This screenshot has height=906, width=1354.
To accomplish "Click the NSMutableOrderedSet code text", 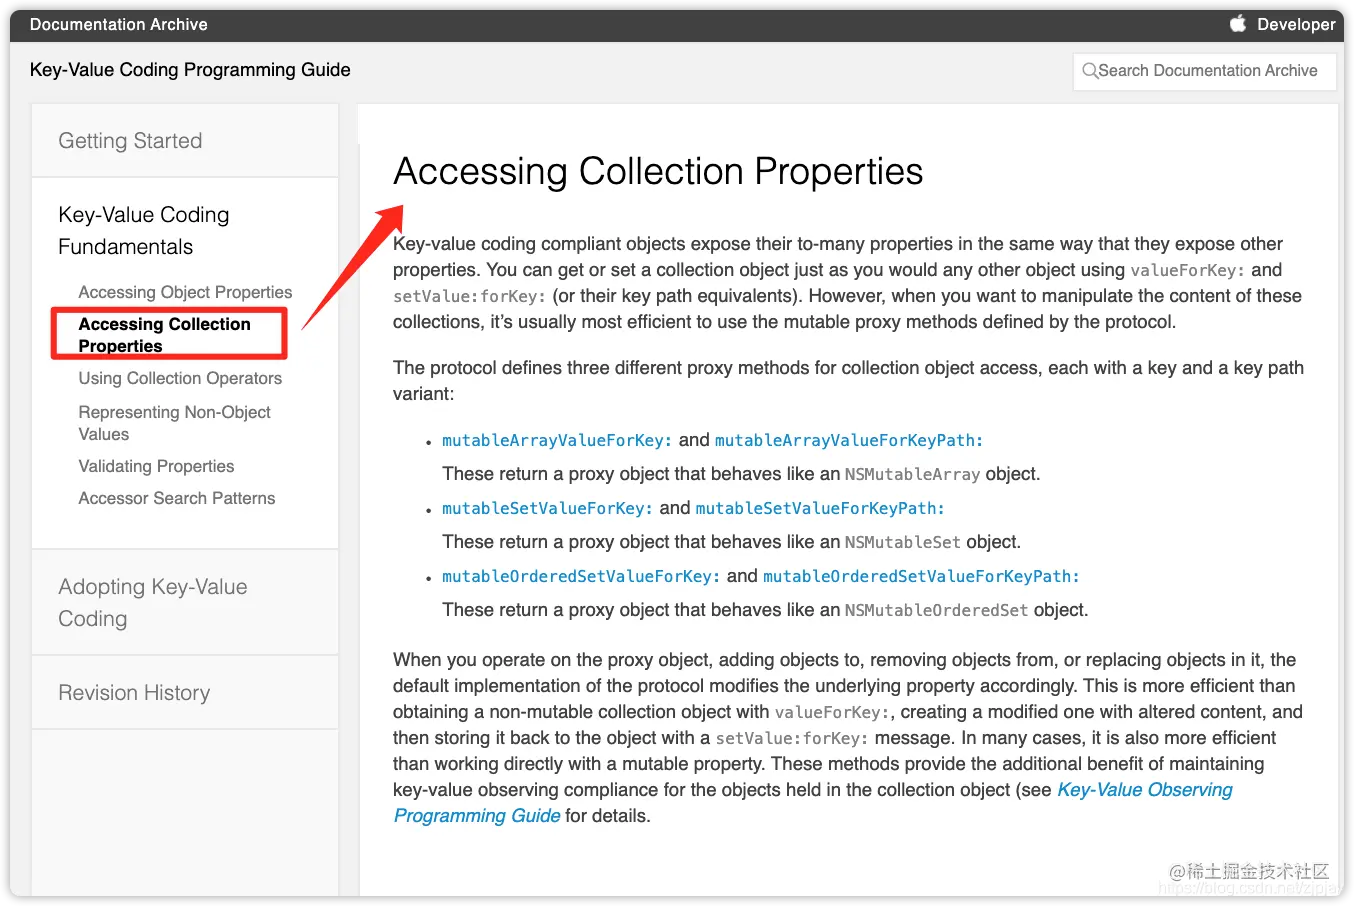I will click(937, 610).
